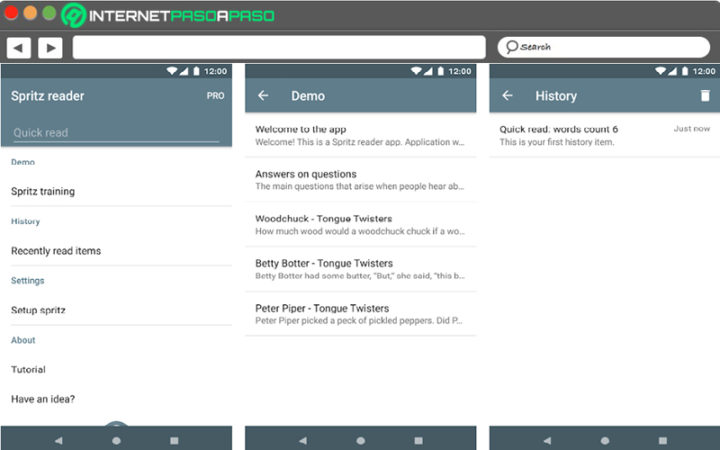Tap the Android home circle in Demo screen
The width and height of the screenshot is (720, 450).
click(361, 440)
